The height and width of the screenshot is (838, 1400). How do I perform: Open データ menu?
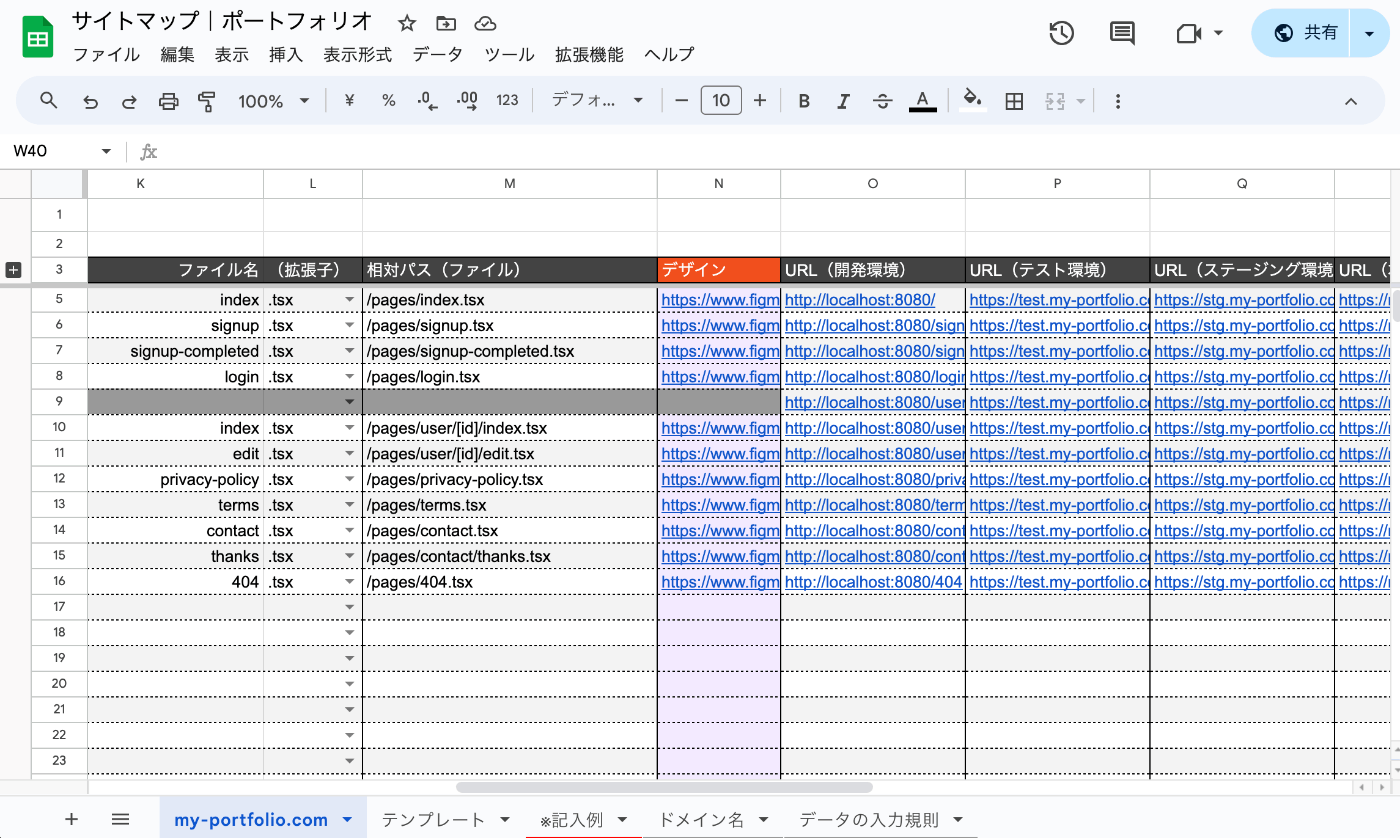[438, 55]
